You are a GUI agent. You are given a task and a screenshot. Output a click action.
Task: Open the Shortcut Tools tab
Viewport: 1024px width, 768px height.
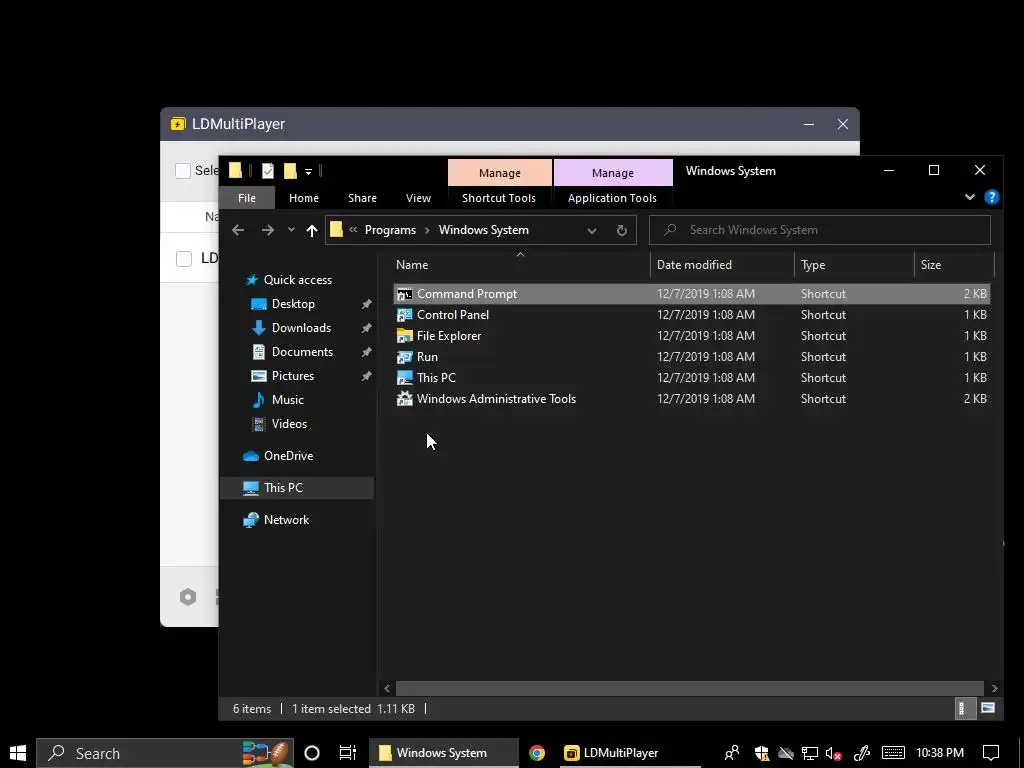pyautogui.click(x=499, y=198)
